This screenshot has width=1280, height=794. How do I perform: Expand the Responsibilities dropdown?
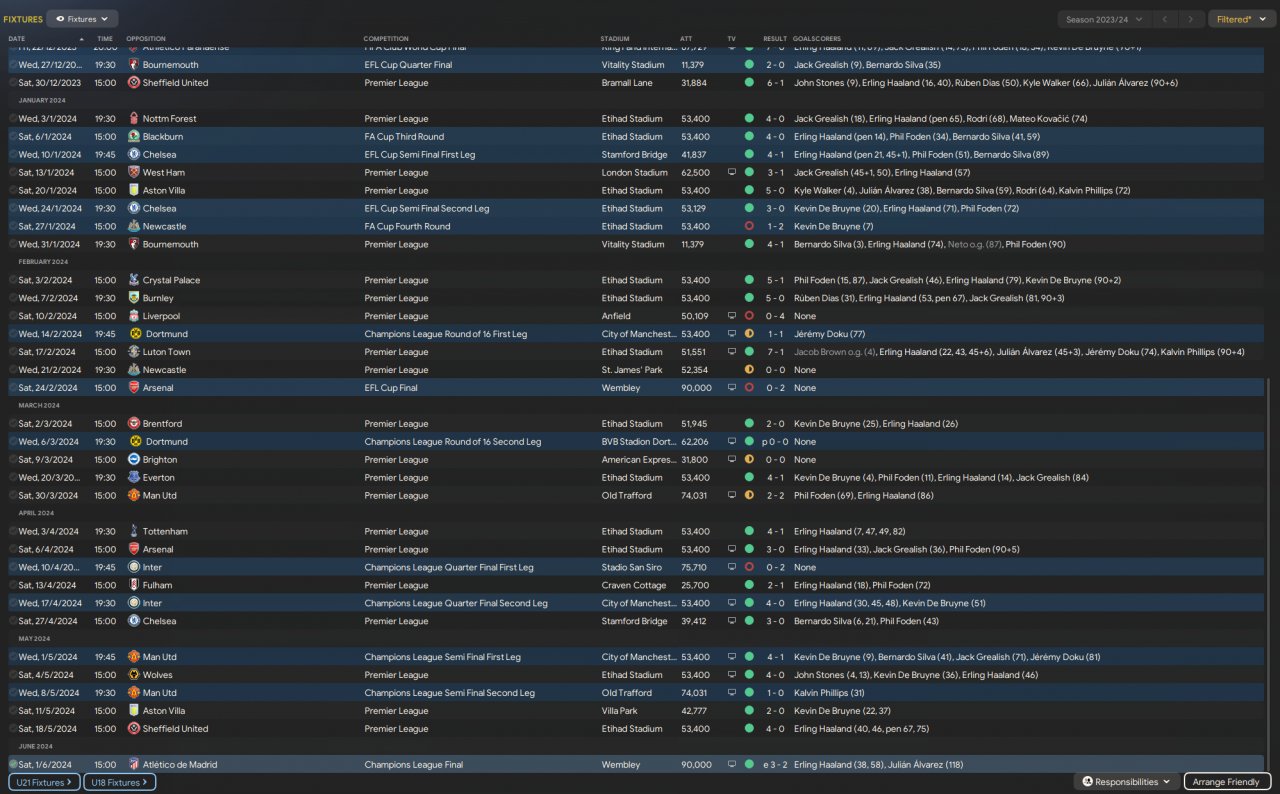click(x=1126, y=782)
